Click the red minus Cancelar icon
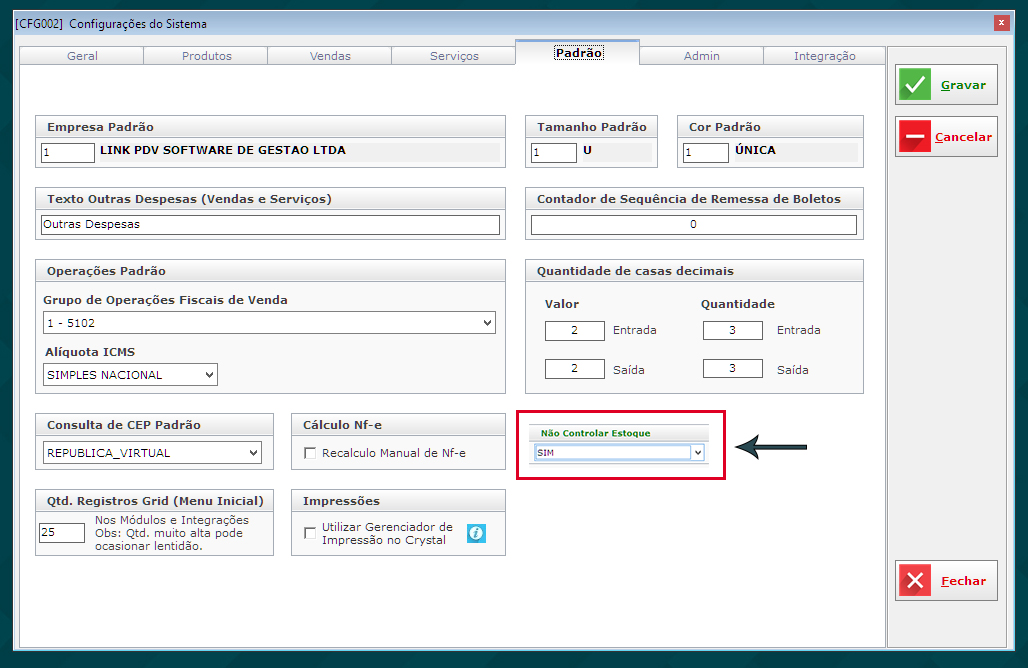This screenshot has width=1028, height=668. [x=915, y=137]
